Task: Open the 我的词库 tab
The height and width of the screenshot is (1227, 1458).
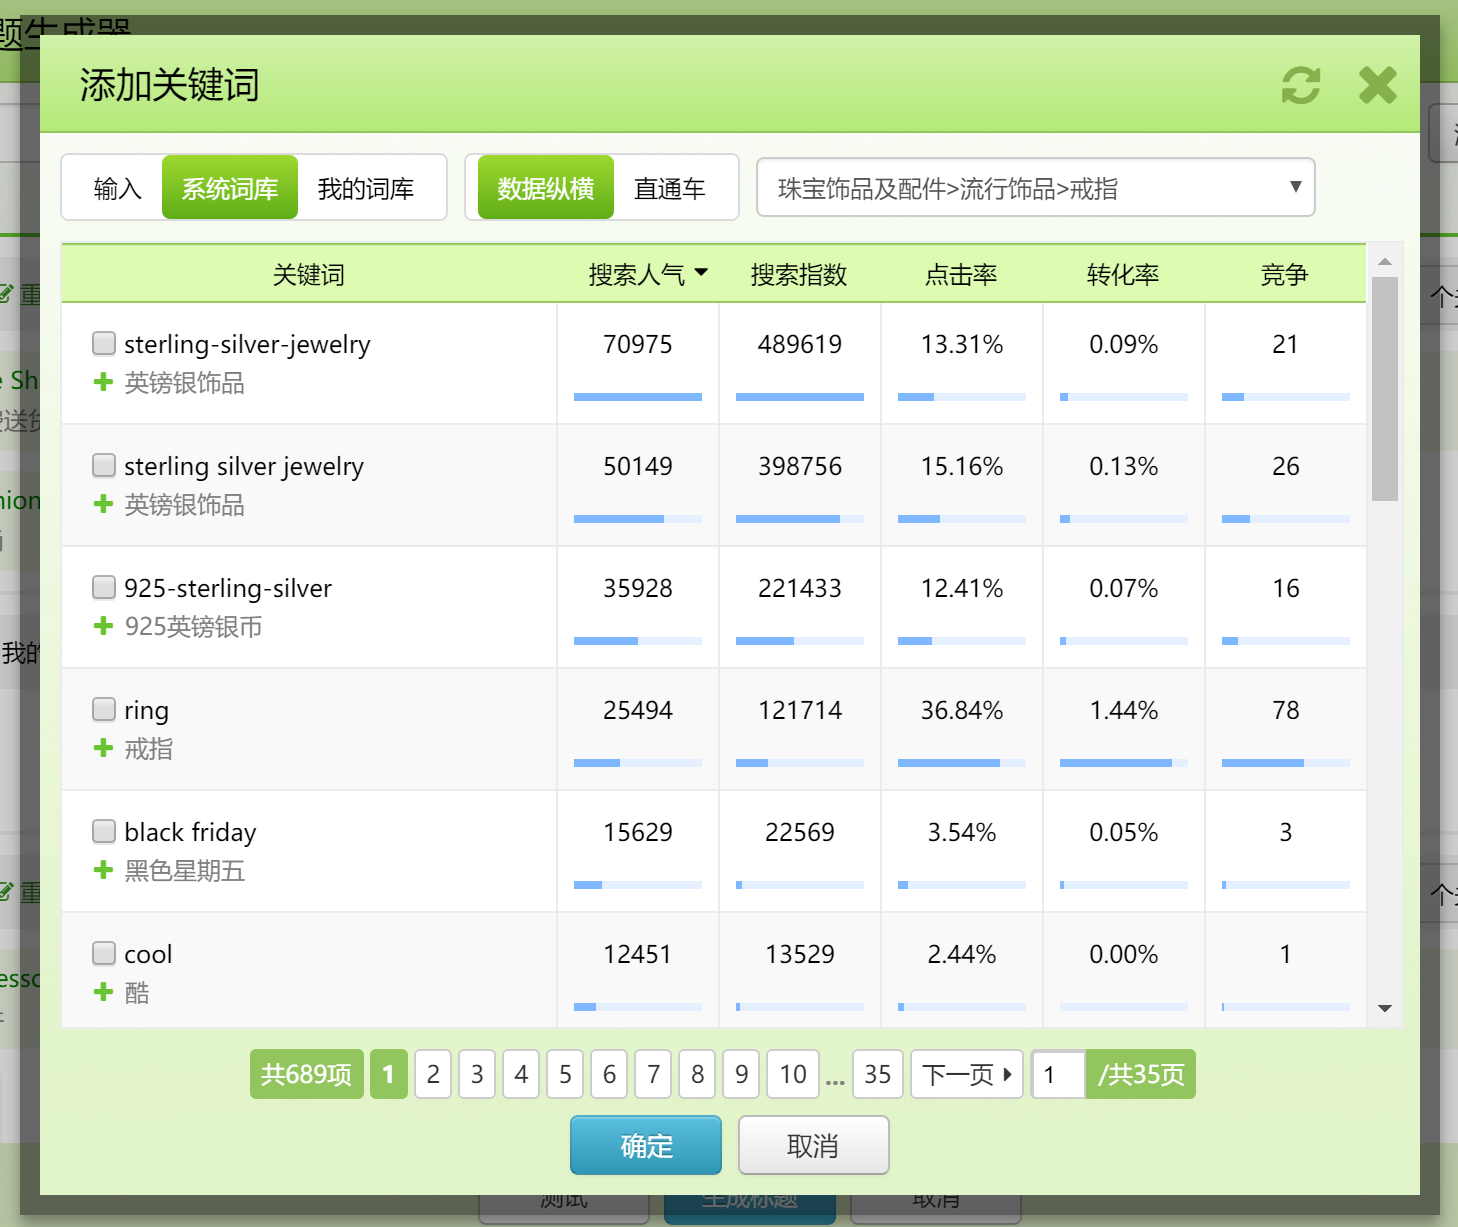Action: [366, 188]
